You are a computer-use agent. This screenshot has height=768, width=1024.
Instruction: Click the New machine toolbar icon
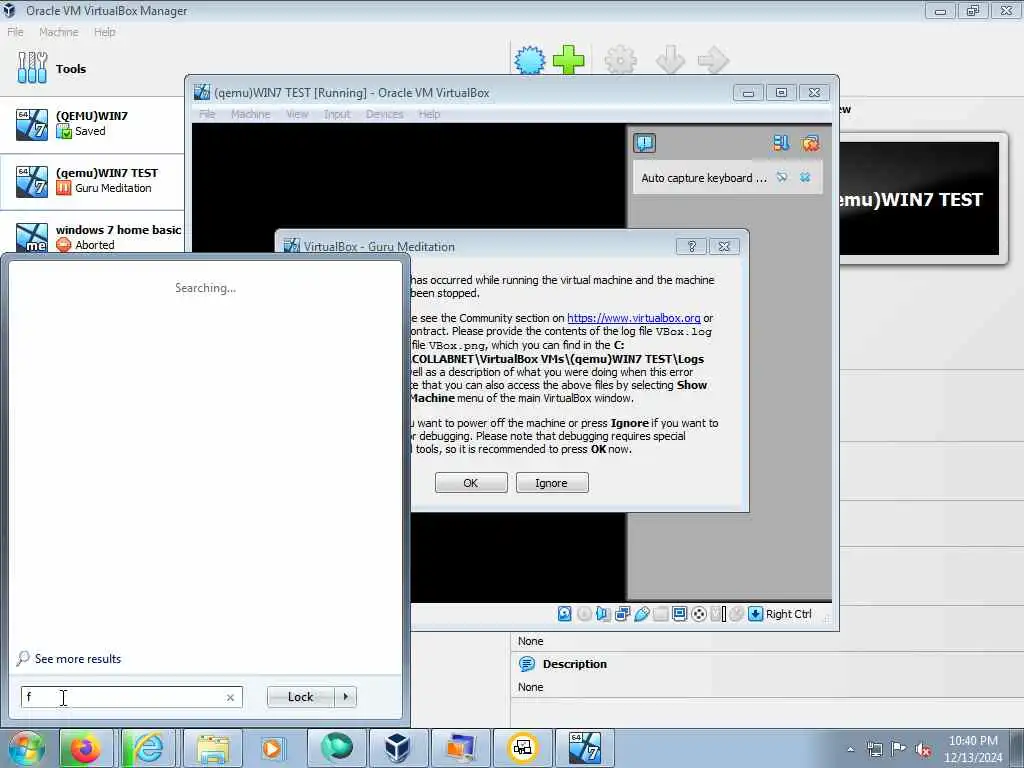point(530,60)
